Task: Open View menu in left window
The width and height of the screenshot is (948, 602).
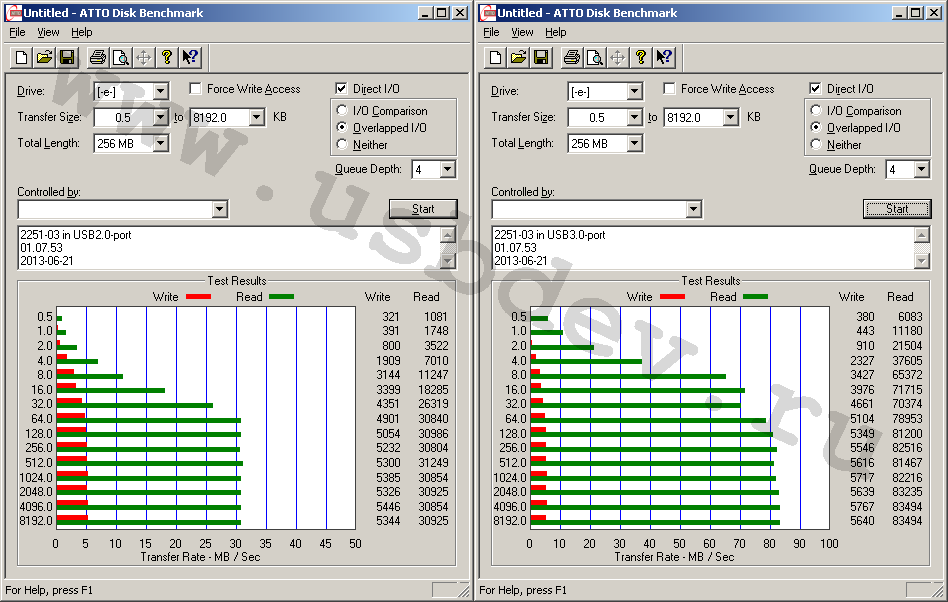Action: [48, 33]
